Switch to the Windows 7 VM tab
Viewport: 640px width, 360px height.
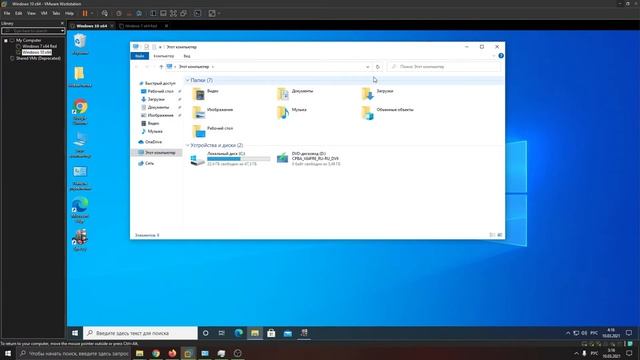click(141, 26)
